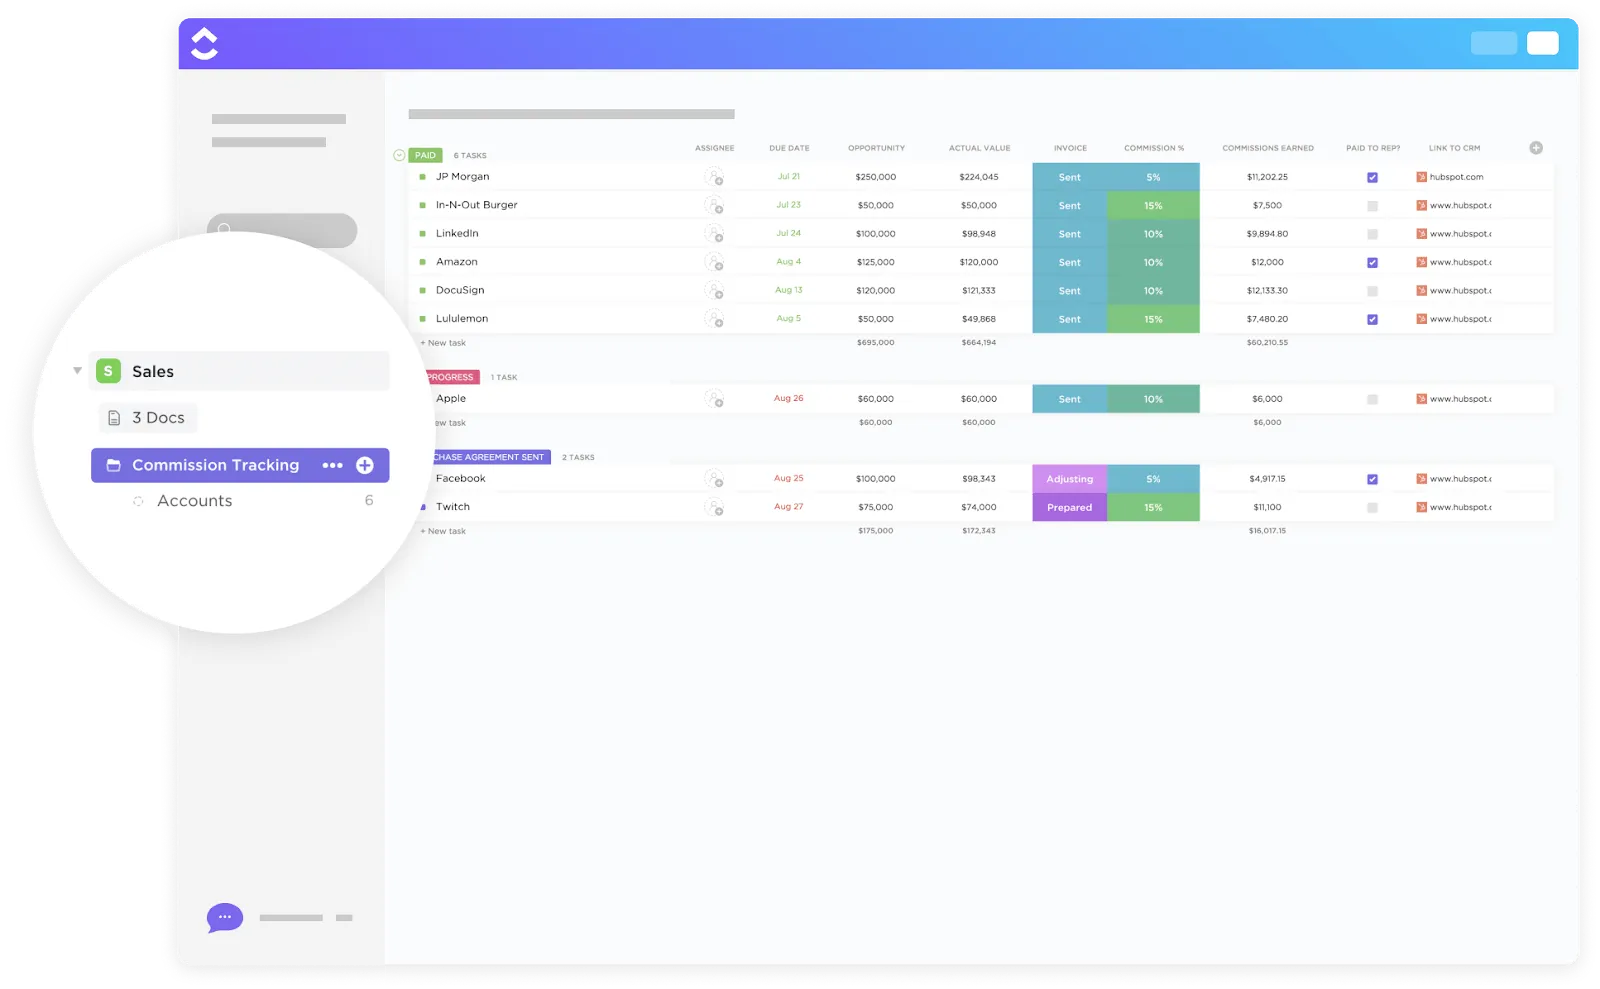Add a new task below the Twitch row
Viewport: 1600px width, 989px height.
[443, 531]
